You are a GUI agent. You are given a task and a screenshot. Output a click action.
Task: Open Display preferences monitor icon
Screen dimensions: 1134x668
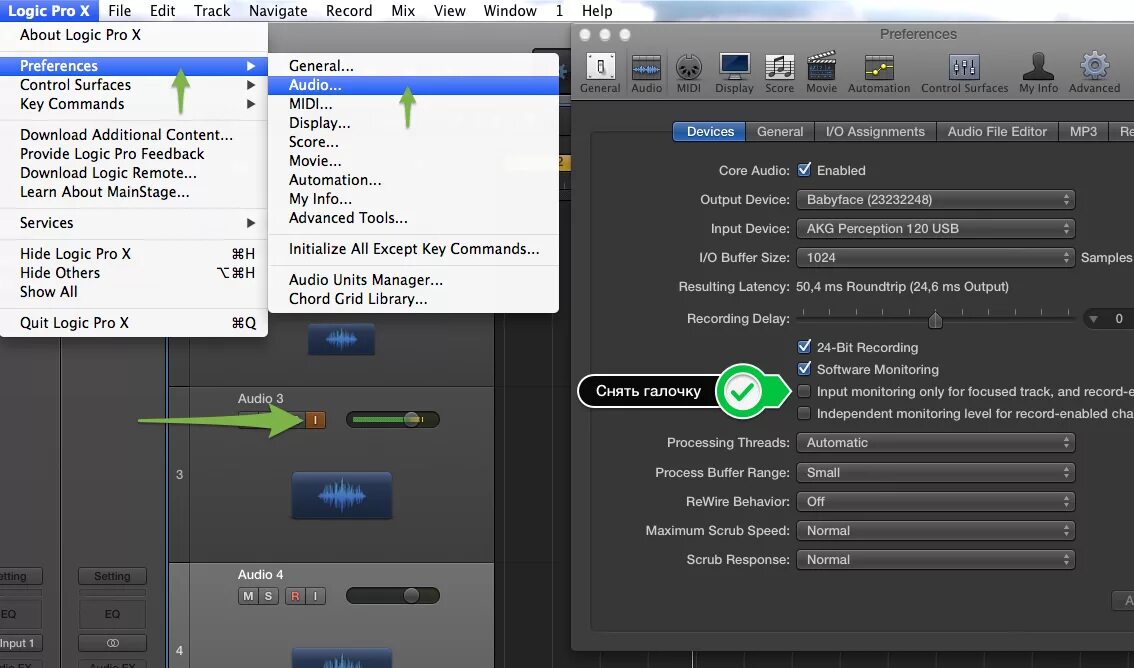point(734,73)
